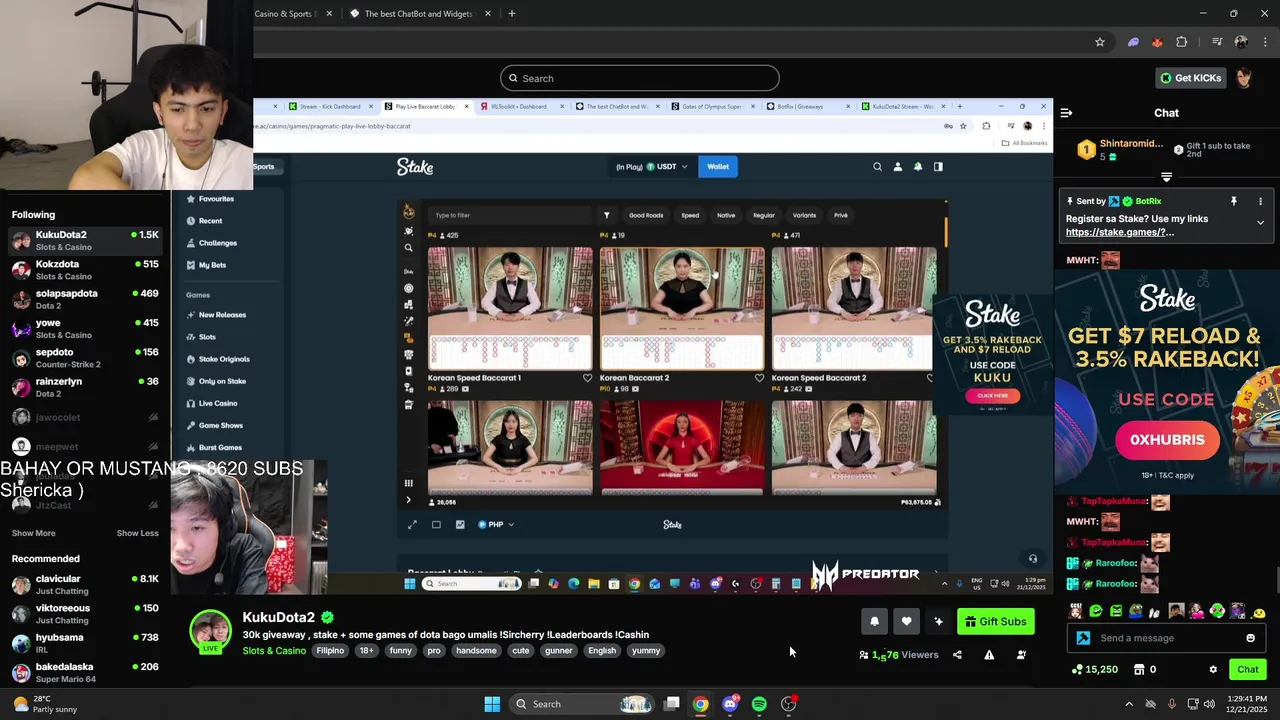The image size is (1280, 720).
Task: Click the weather widget on taskbar
Action: click(x=45, y=704)
